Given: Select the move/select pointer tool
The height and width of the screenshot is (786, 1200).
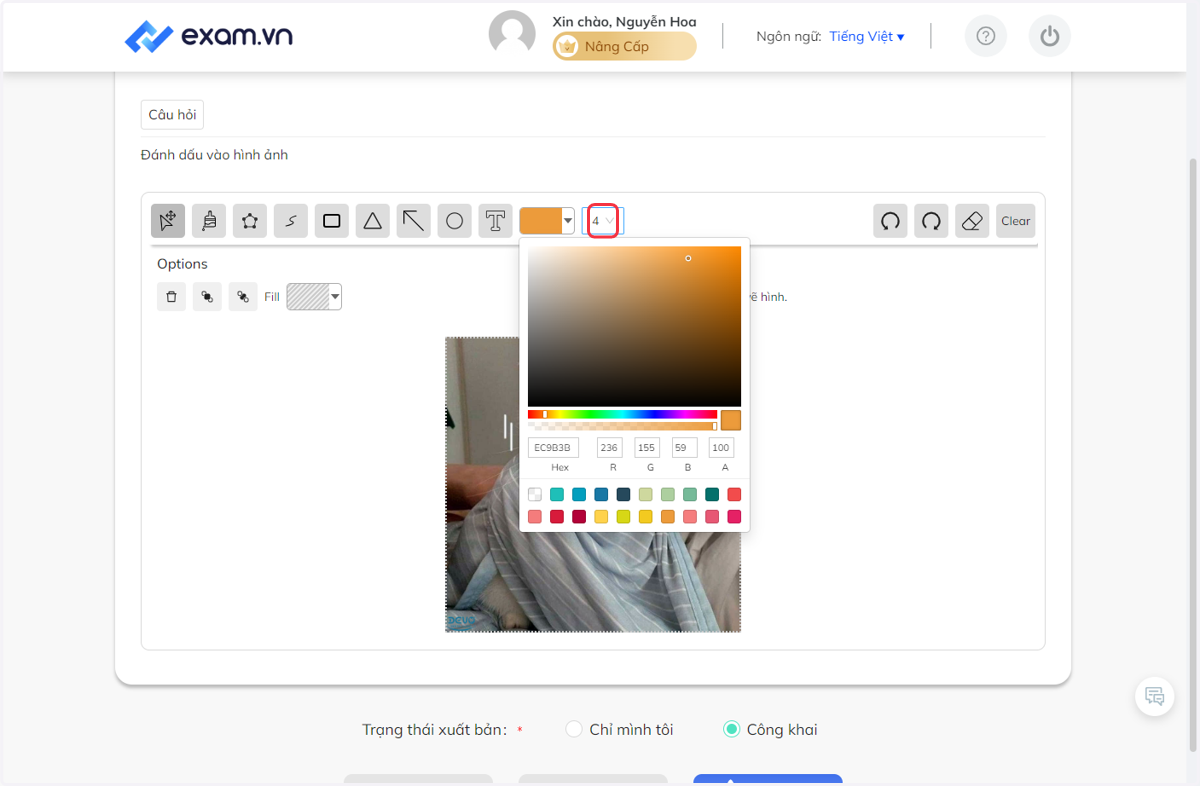Looking at the screenshot, I should [x=168, y=221].
